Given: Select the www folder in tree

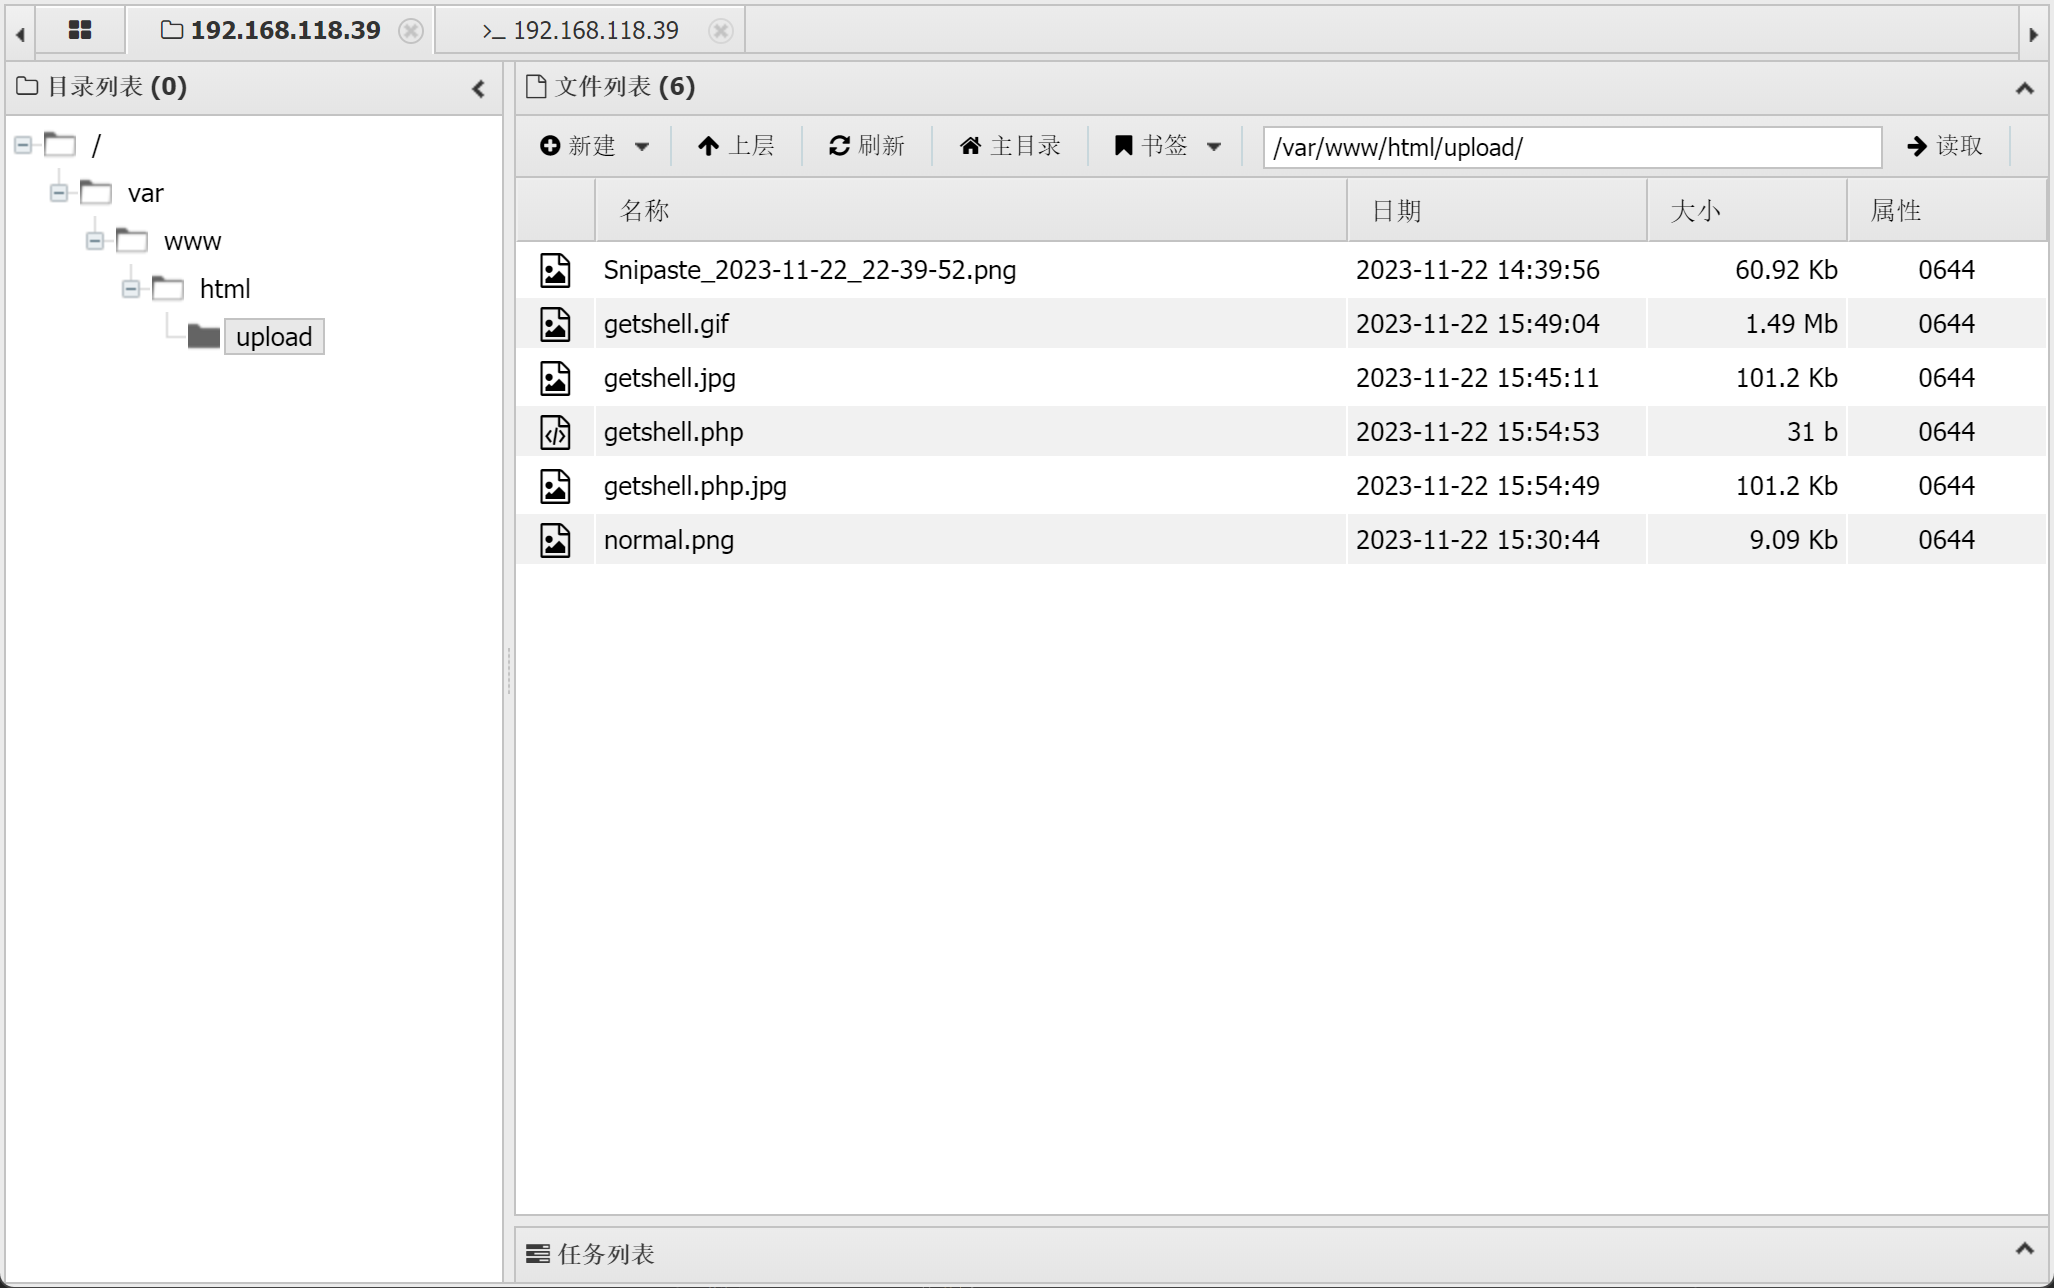Looking at the screenshot, I should click(192, 241).
